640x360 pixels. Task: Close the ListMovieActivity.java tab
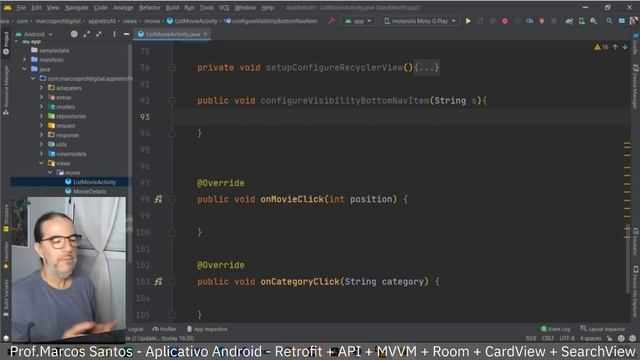(x=205, y=34)
